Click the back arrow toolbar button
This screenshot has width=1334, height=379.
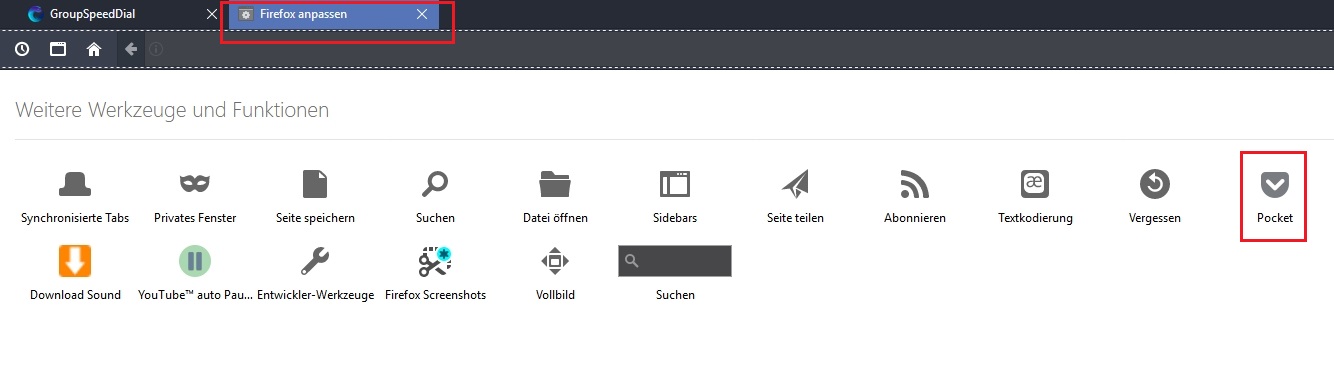(x=131, y=48)
